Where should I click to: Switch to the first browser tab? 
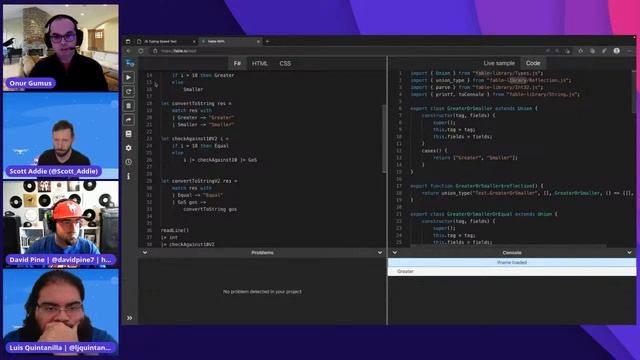[x=166, y=42]
